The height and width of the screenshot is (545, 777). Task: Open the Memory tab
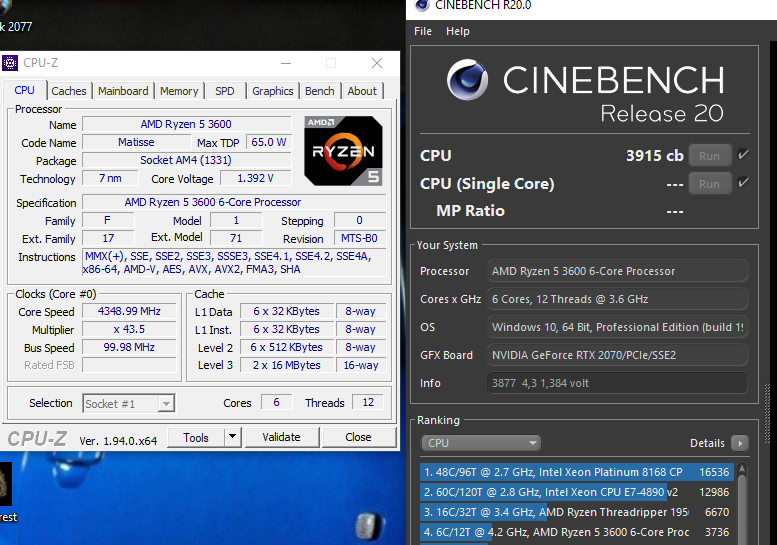[x=179, y=91]
